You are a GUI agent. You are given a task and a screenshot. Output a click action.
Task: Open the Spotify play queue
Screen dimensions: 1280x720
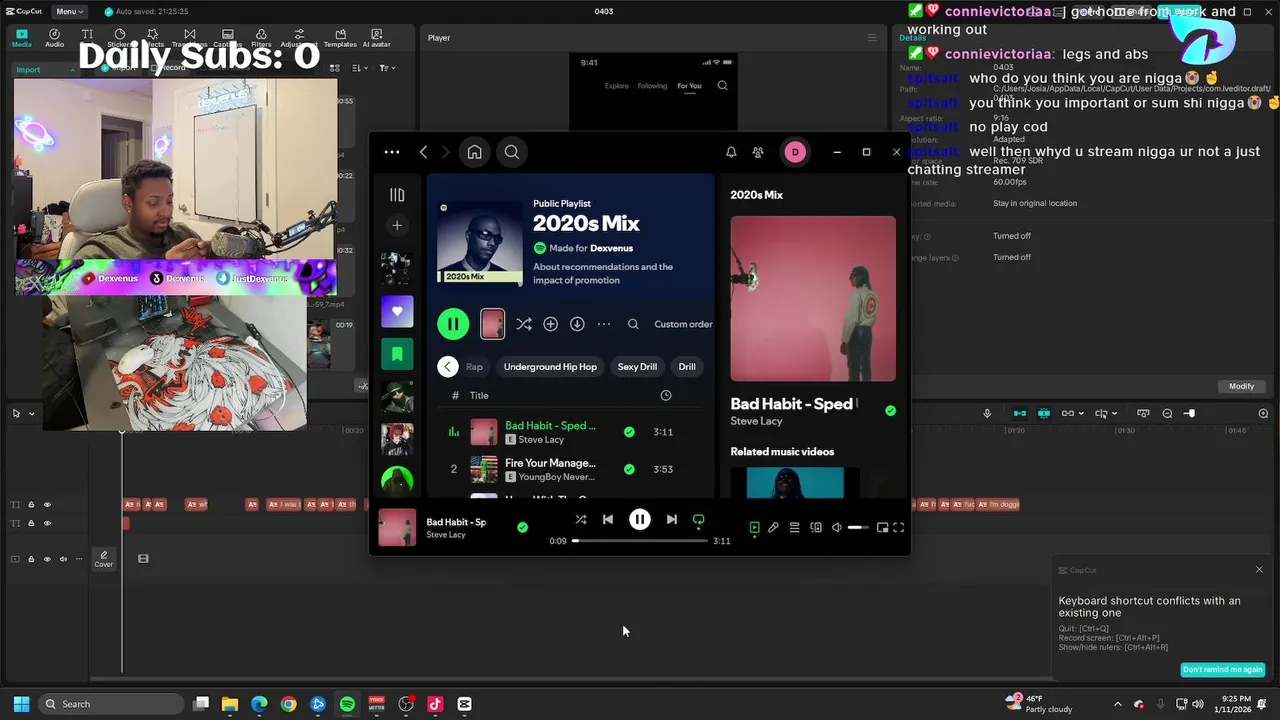[794, 528]
